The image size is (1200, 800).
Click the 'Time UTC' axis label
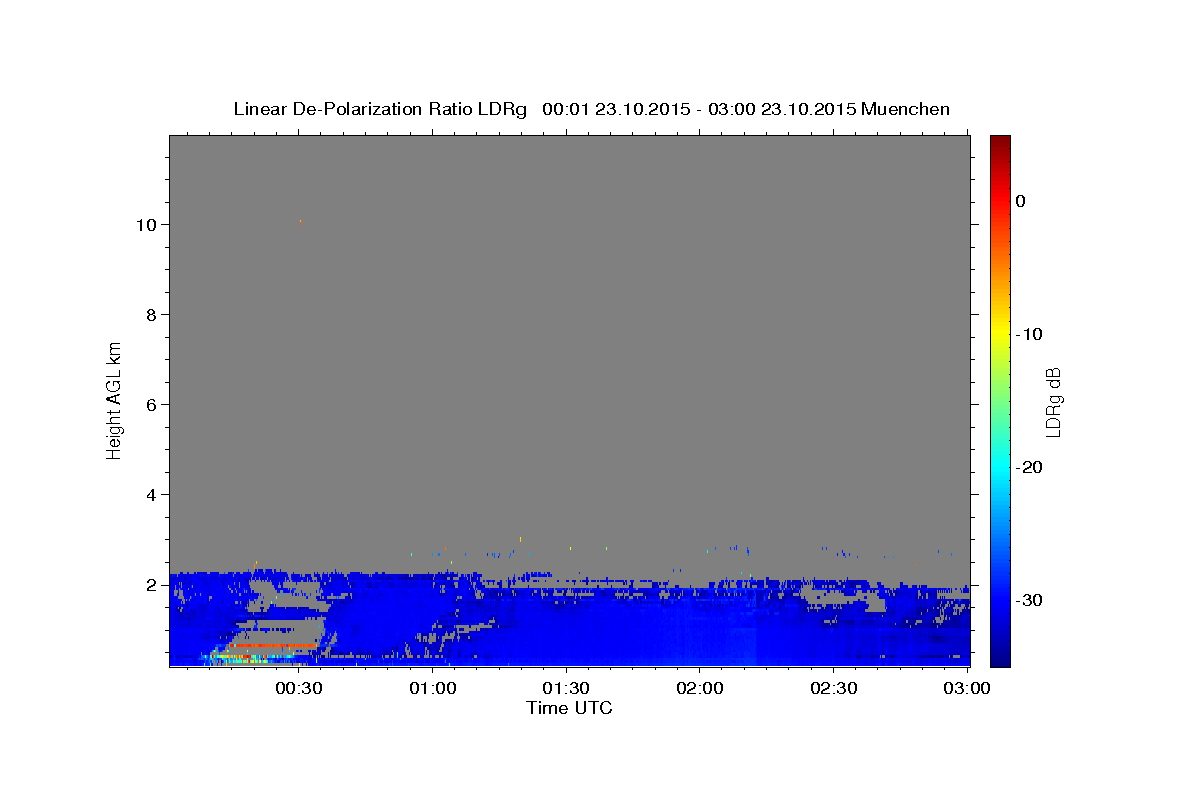(569, 708)
